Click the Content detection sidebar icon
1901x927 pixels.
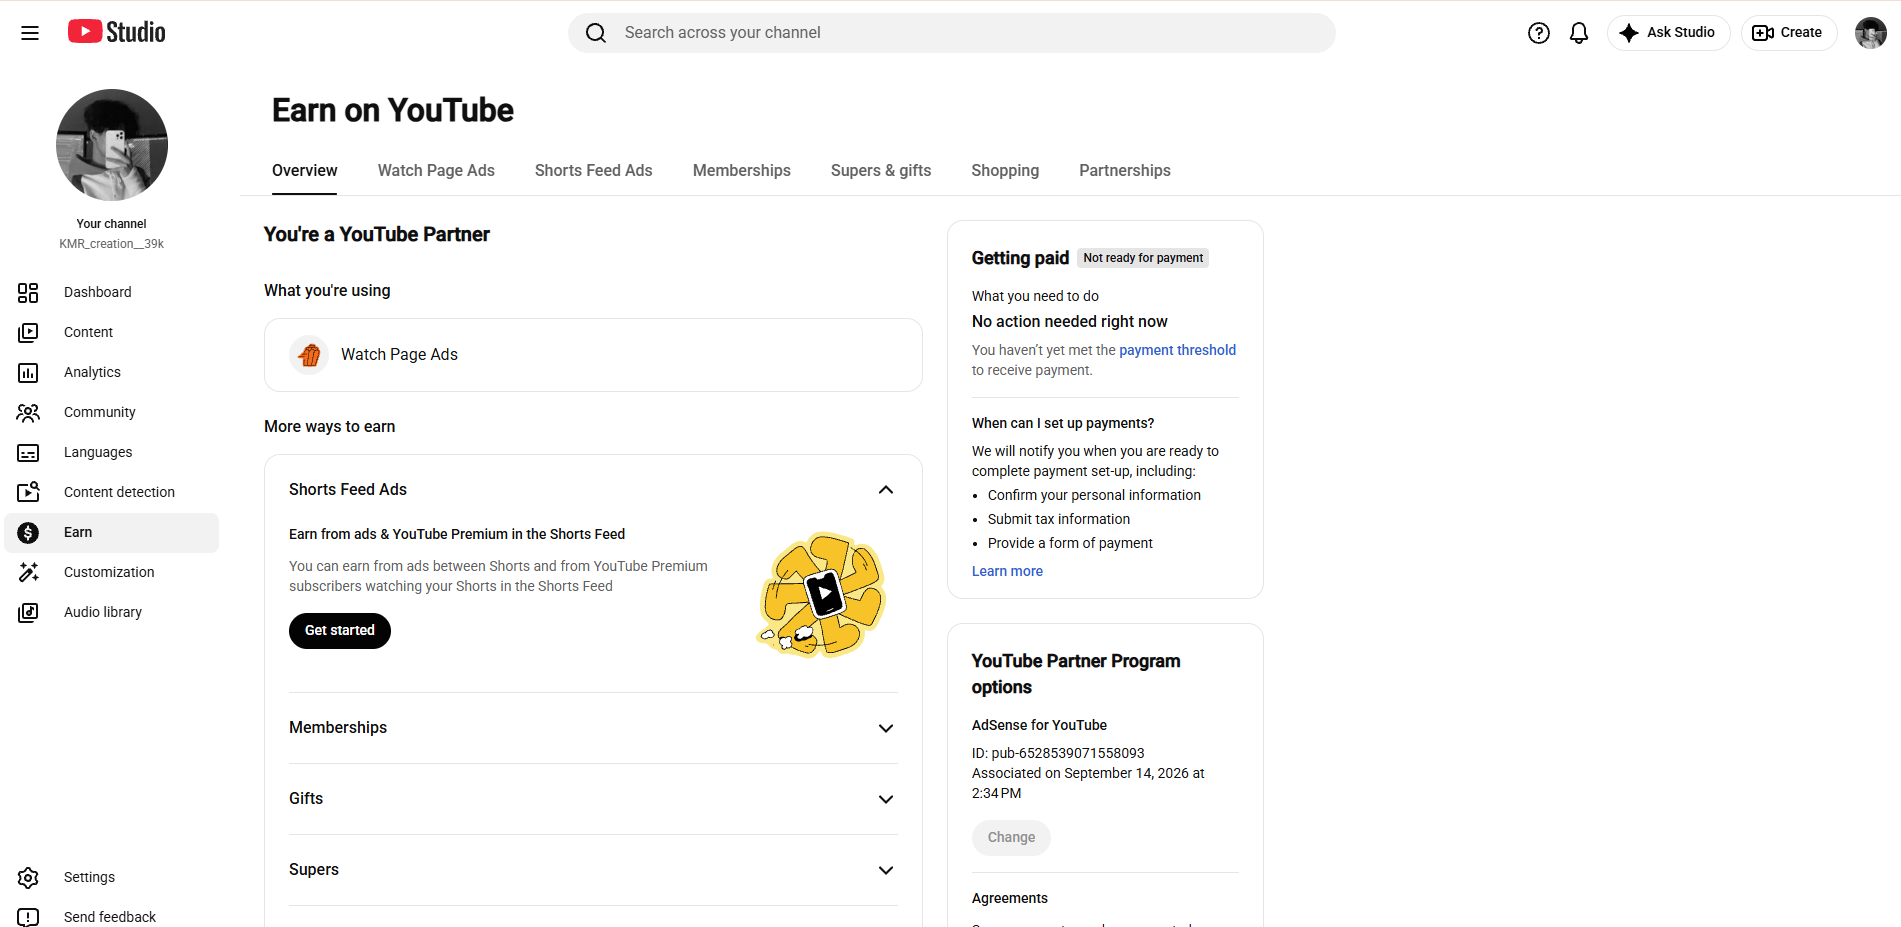coord(28,492)
